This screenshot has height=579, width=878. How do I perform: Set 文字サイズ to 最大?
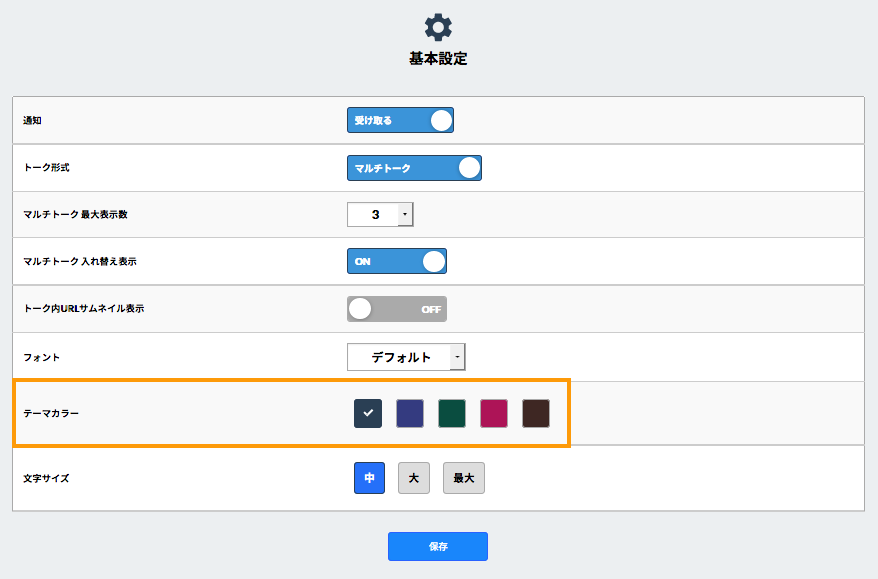pos(463,478)
